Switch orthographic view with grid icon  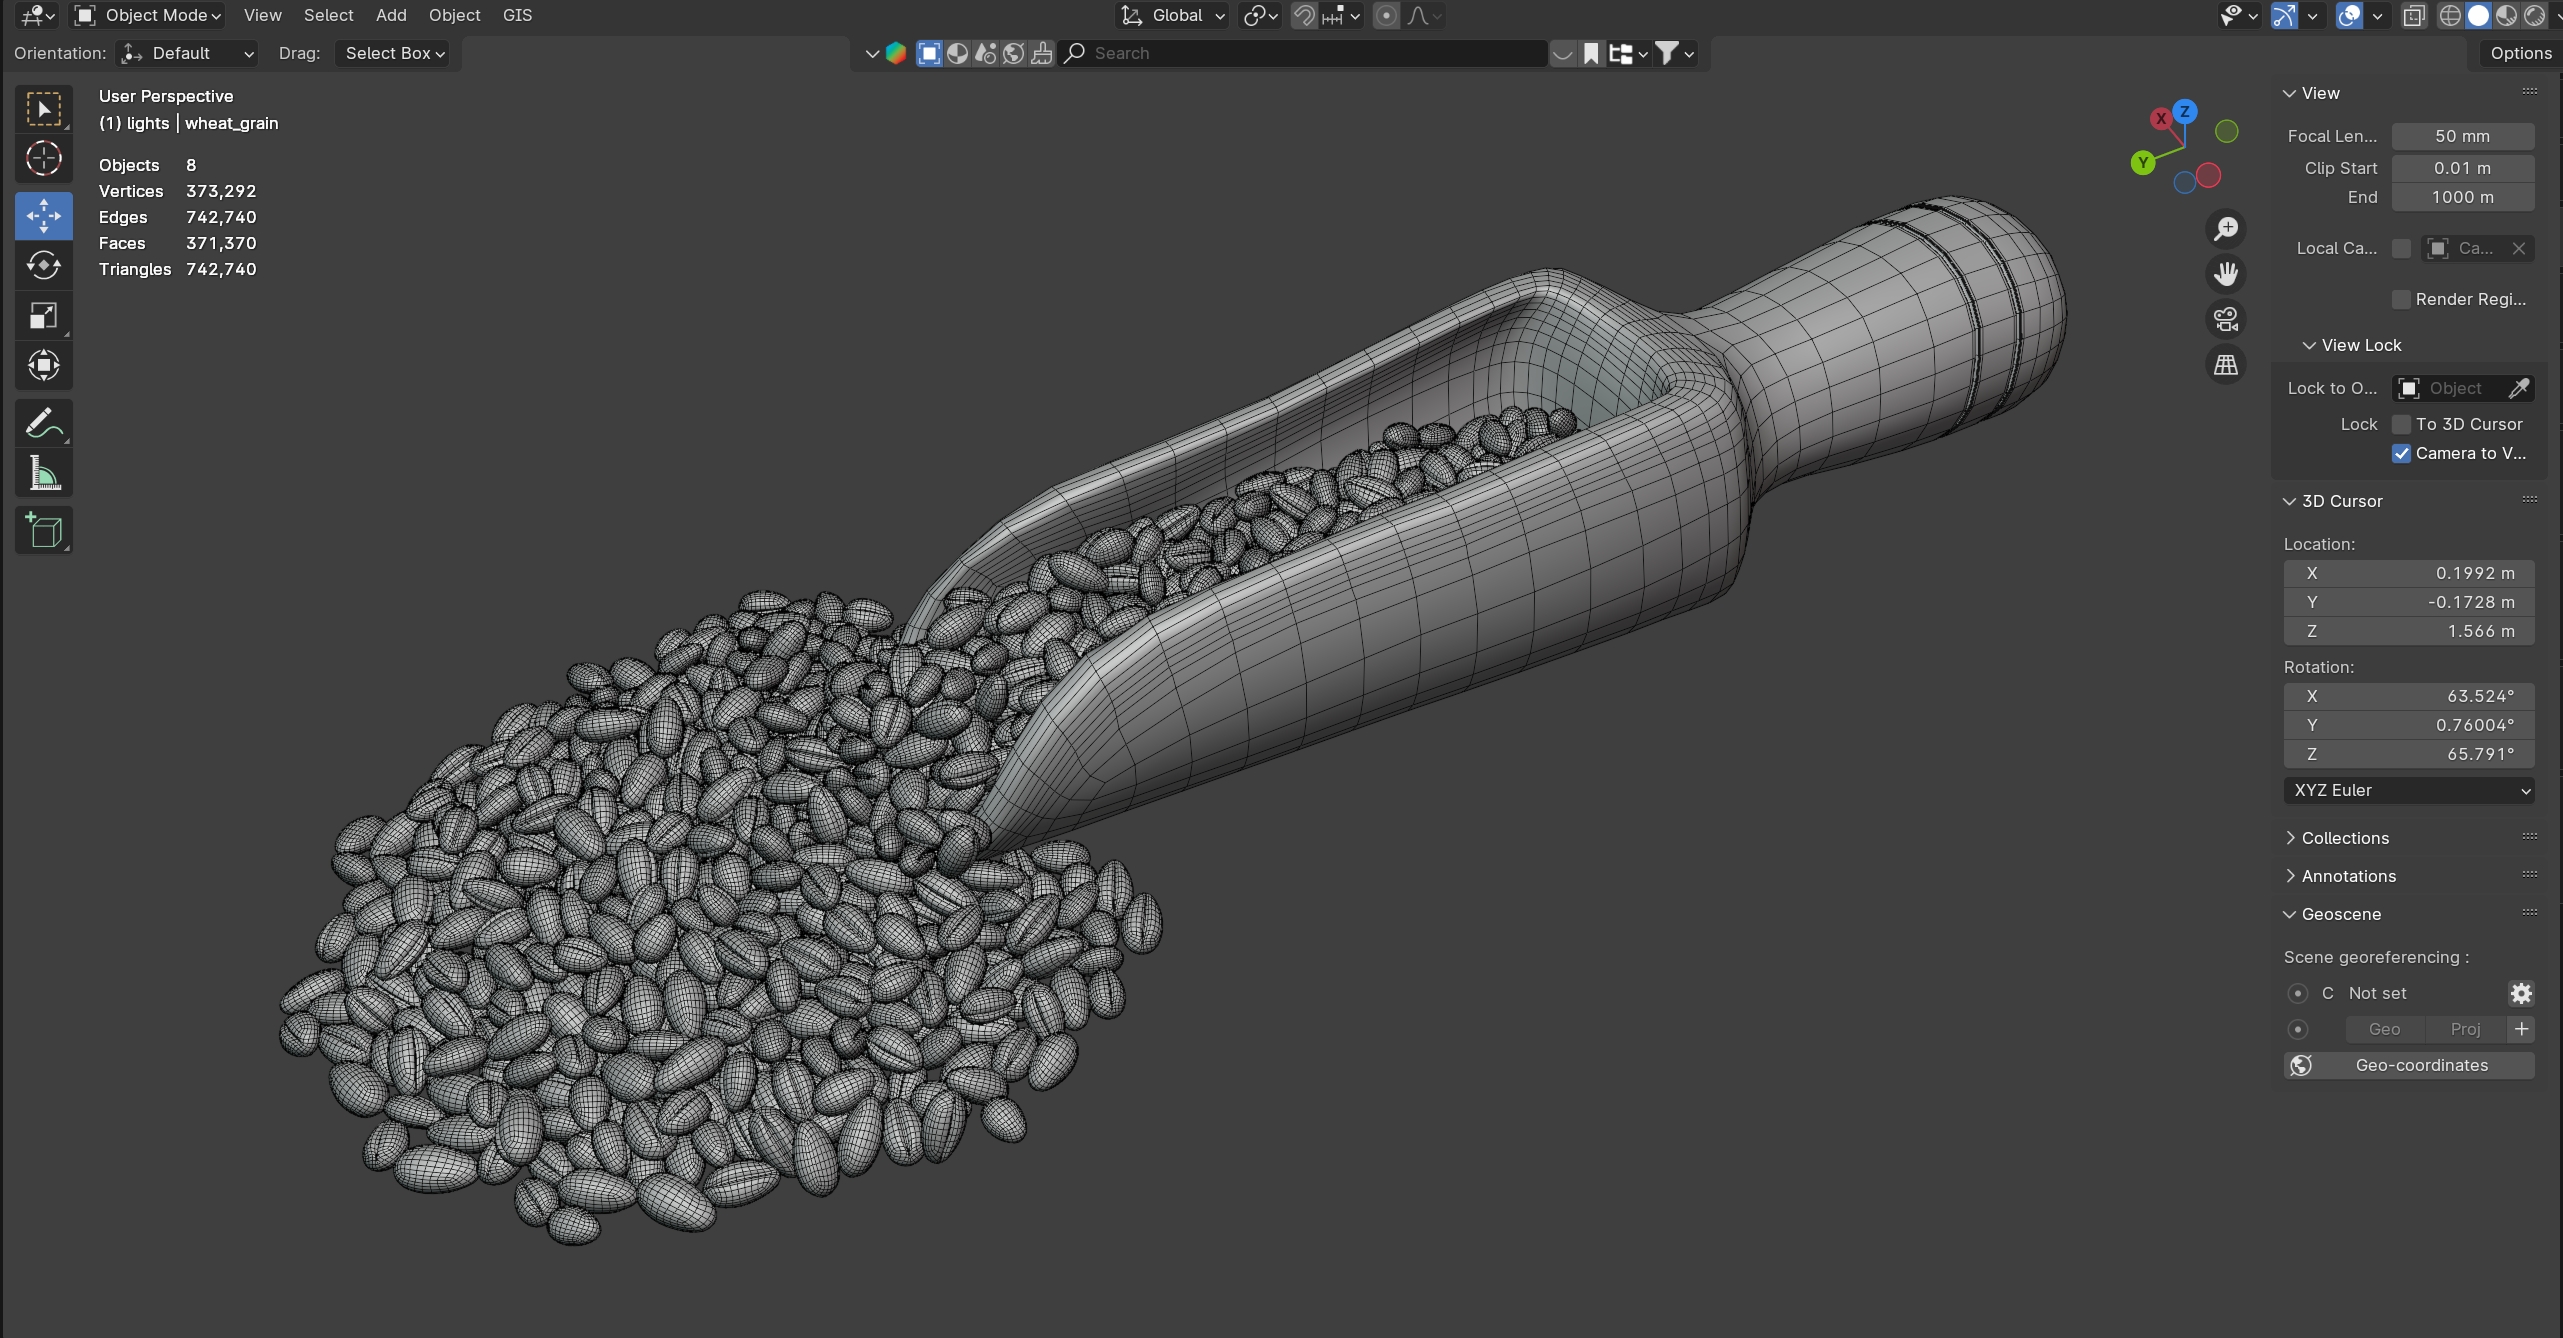click(x=2225, y=365)
